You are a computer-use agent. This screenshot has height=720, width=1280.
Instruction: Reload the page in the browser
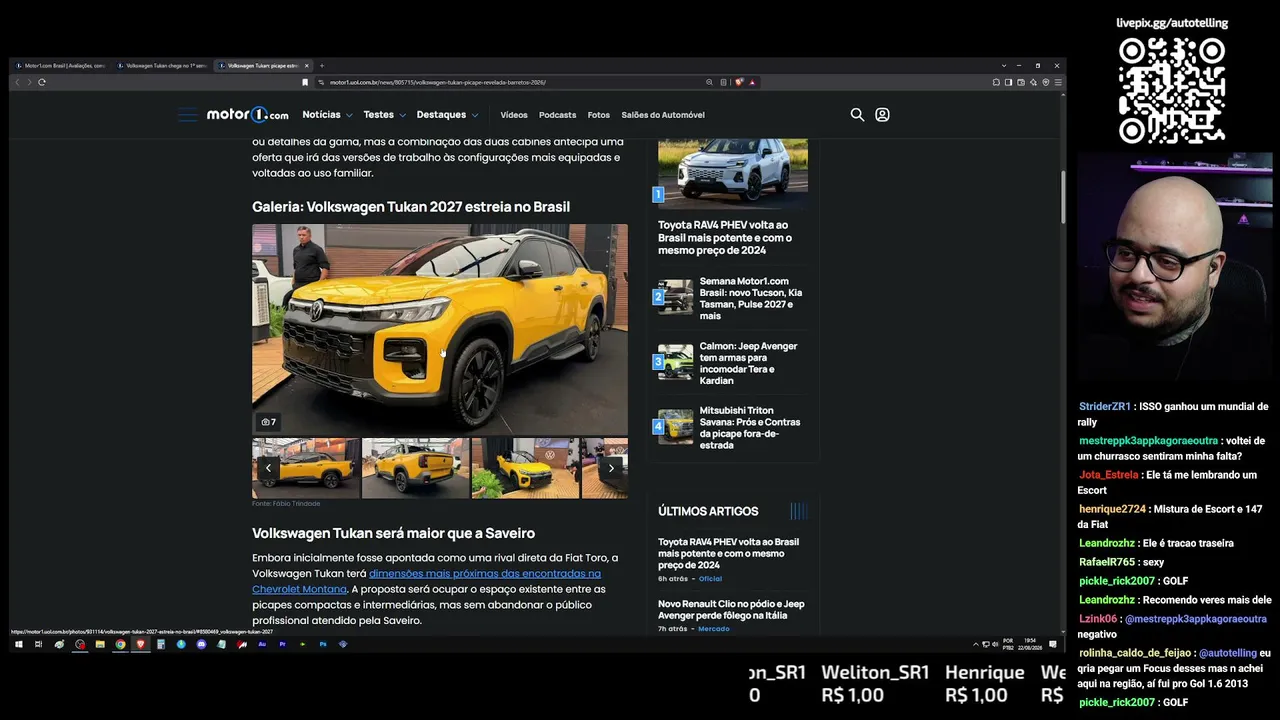click(42, 82)
